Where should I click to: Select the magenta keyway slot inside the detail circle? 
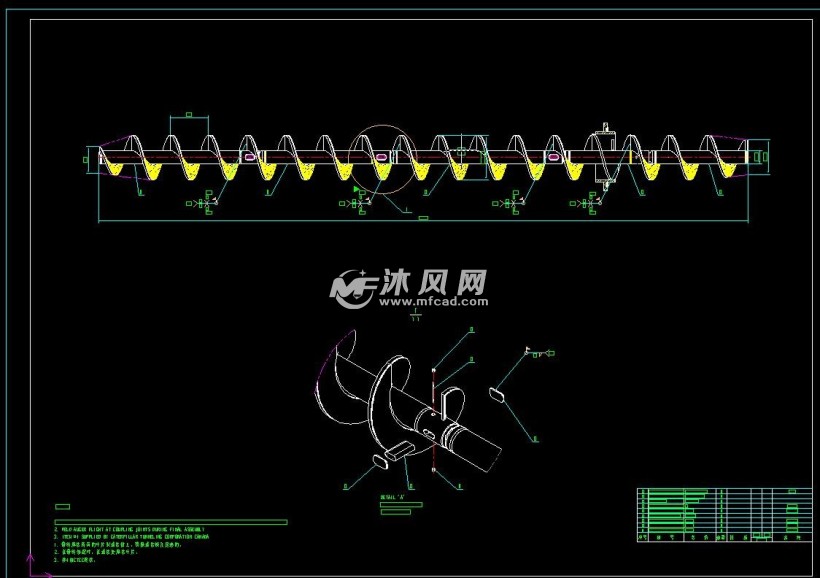[x=381, y=156]
